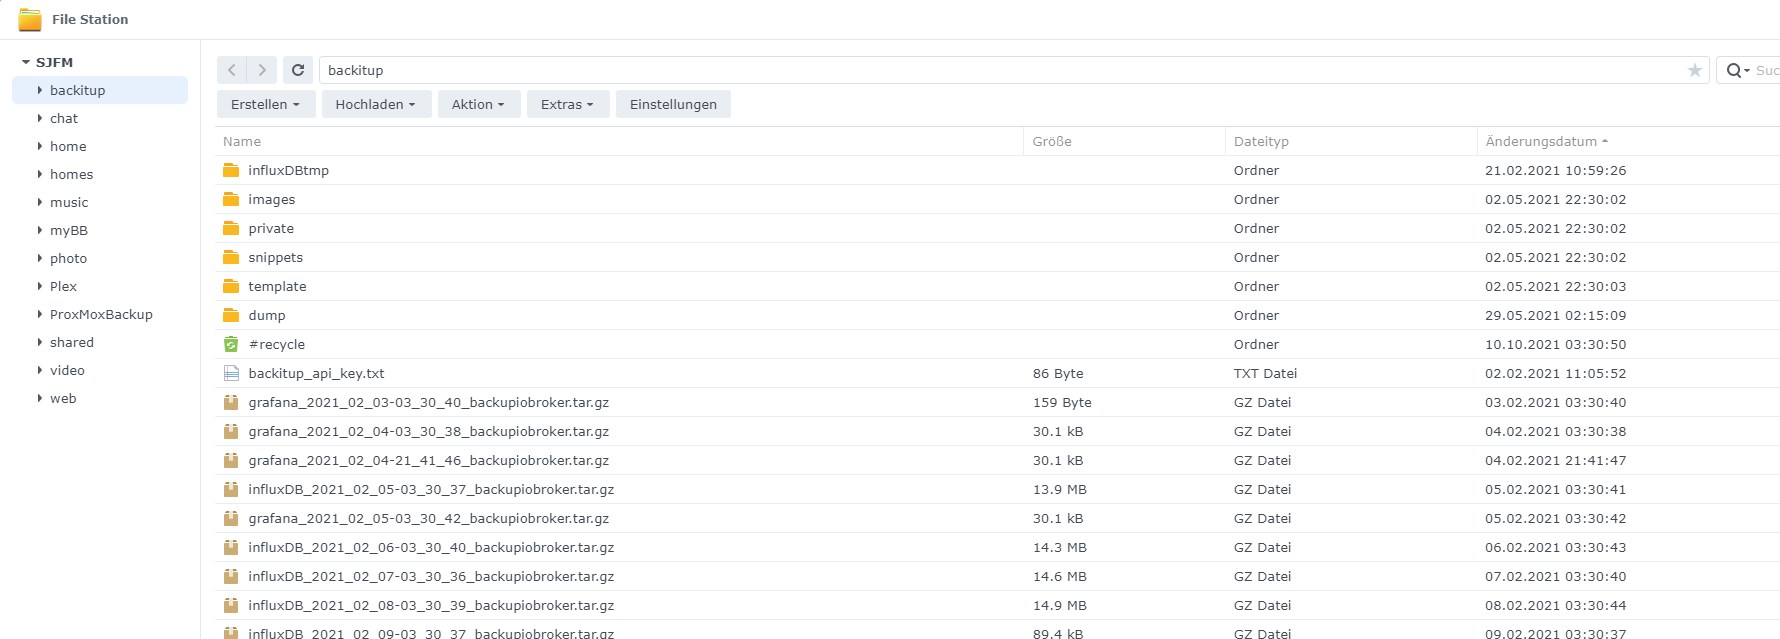This screenshot has width=1780, height=639.
Task: Click archive icon of influxDB_2021_02_05-03_30_37 file
Action: tap(231, 489)
